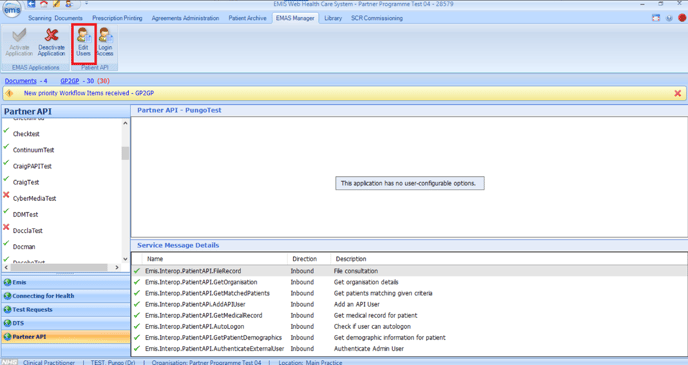Click the grey round help icon at ribbon right
This screenshot has height=365, width=688.
[x=669, y=18]
